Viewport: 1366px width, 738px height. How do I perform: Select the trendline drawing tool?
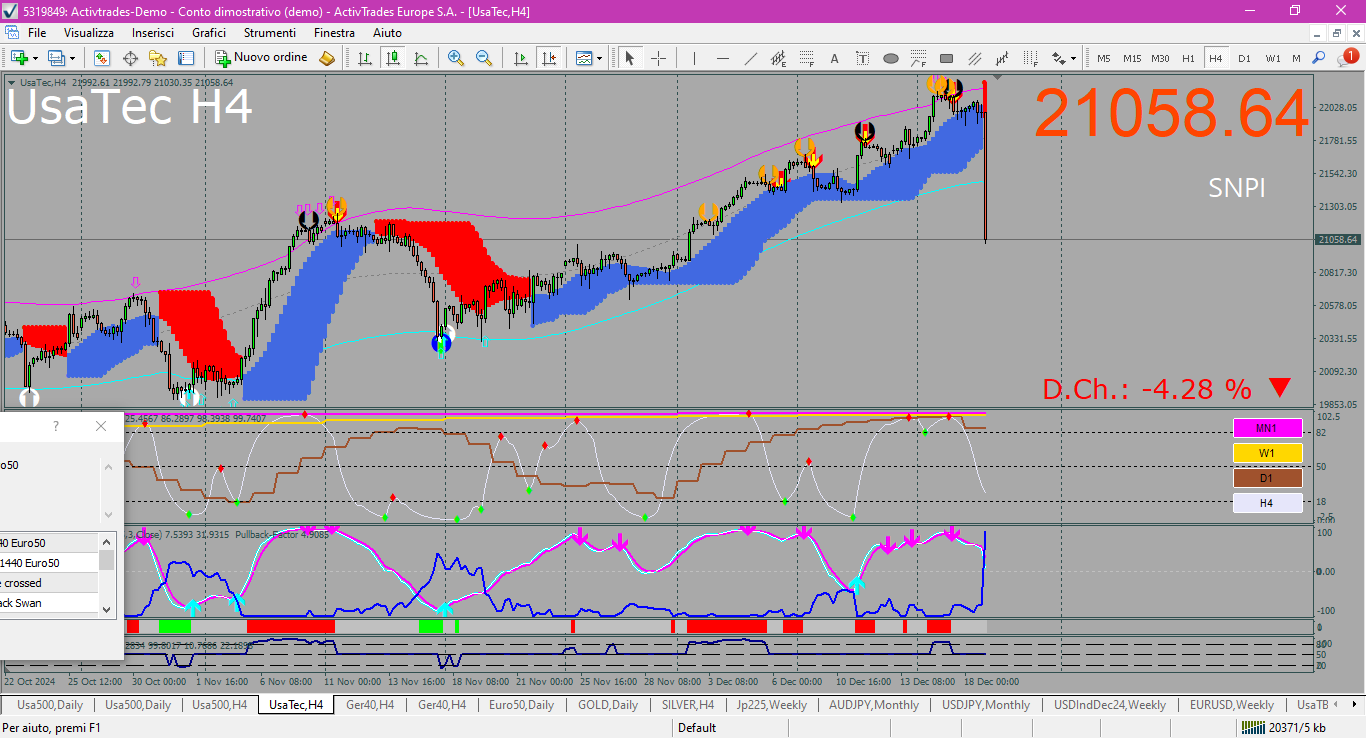pyautogui.click(x=751, y=58)
